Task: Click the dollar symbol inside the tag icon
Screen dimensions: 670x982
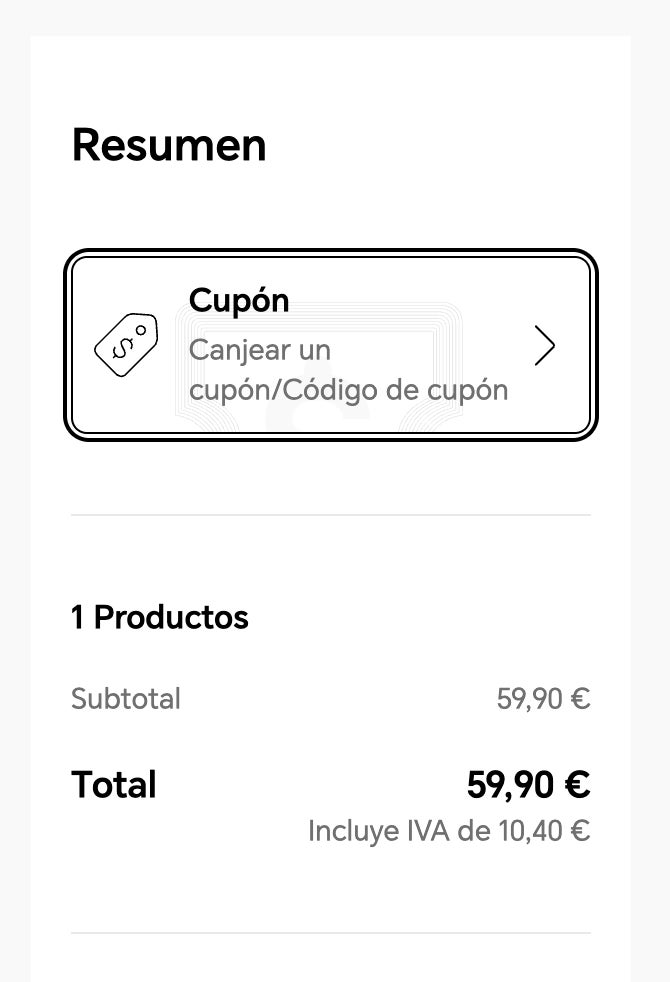Action: click(x=123, y=348)
